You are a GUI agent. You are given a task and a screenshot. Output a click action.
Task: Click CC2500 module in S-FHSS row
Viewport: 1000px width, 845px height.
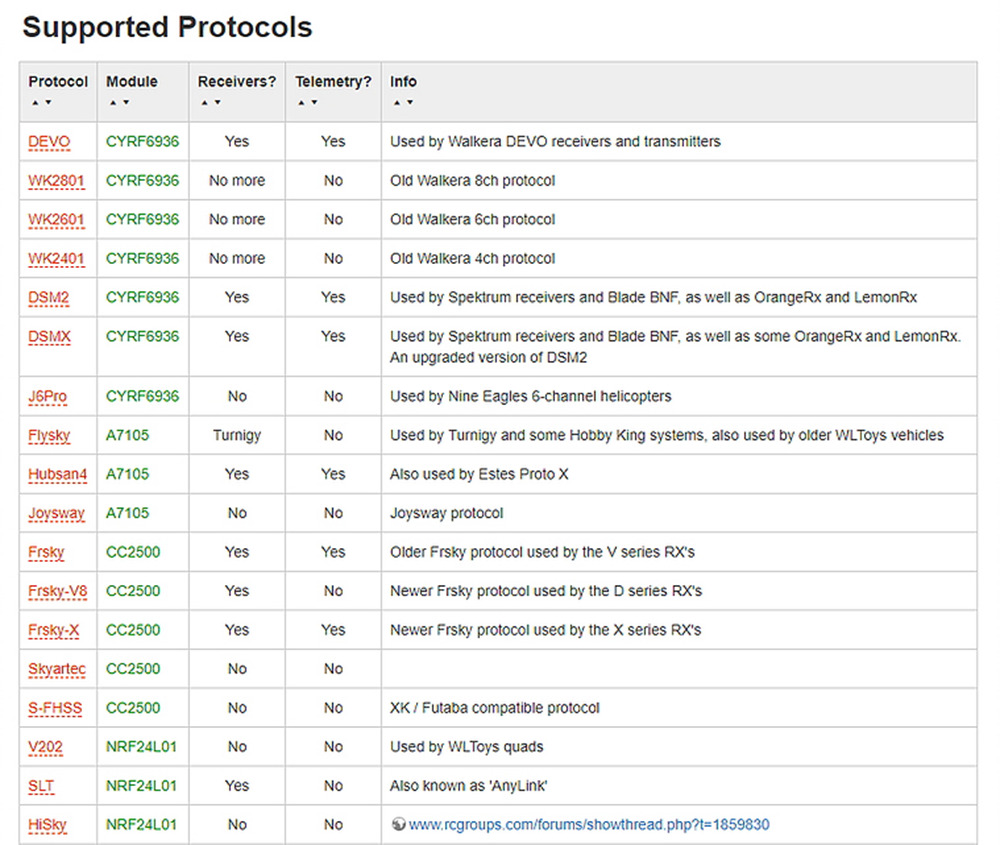tap(133, 708)
